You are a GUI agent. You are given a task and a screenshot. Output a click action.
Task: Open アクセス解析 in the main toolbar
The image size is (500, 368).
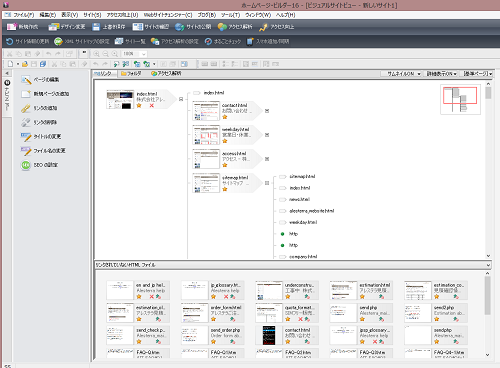pyautogui.click(x=235, y=27)
